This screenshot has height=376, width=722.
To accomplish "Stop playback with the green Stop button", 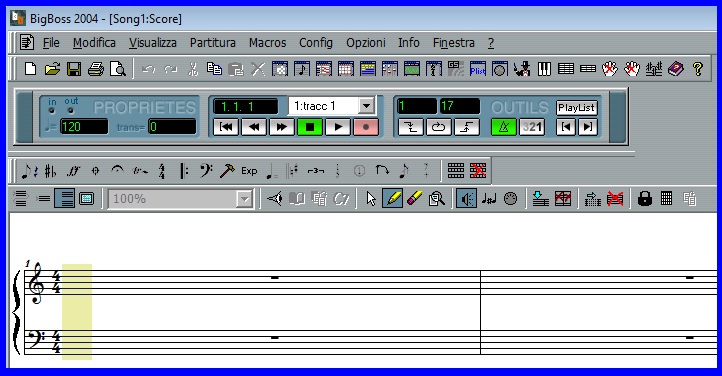I will 309,127.
